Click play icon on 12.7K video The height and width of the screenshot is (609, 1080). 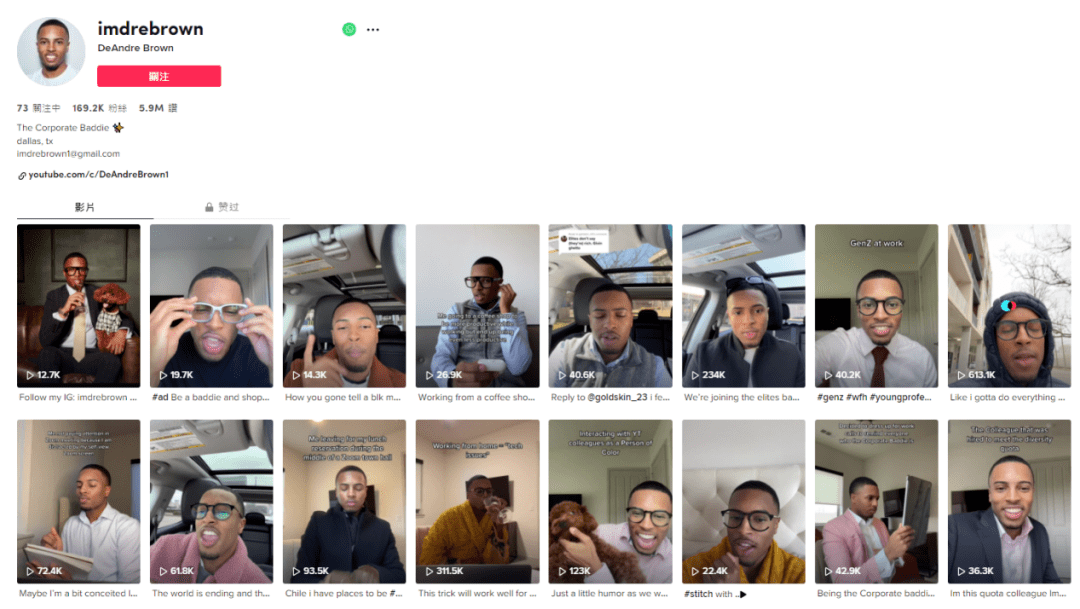click(30, 375)
